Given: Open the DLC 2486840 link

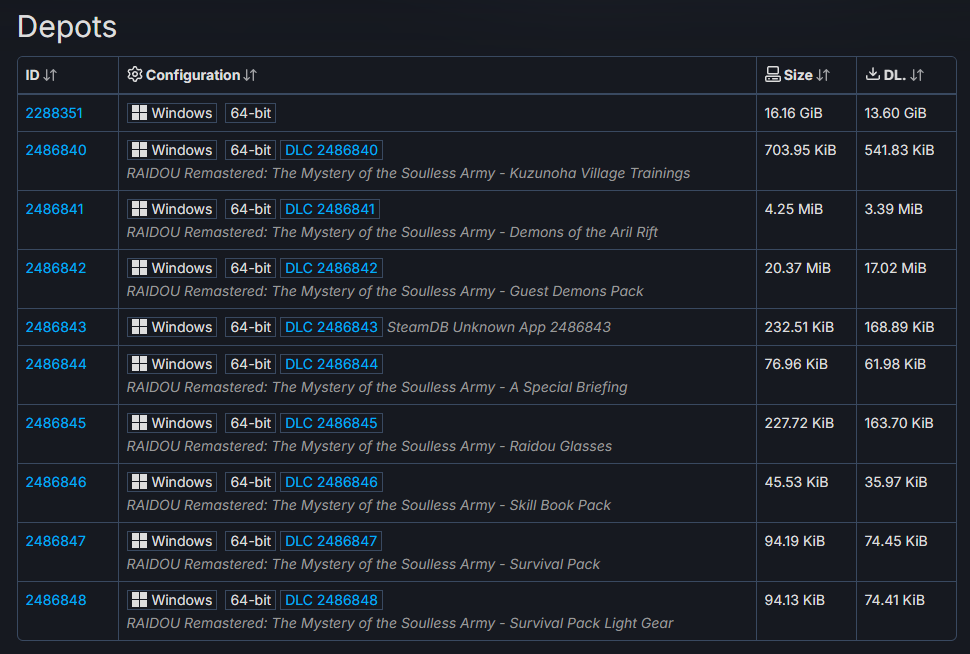Looking at the screenshot, I should (331, 150).
